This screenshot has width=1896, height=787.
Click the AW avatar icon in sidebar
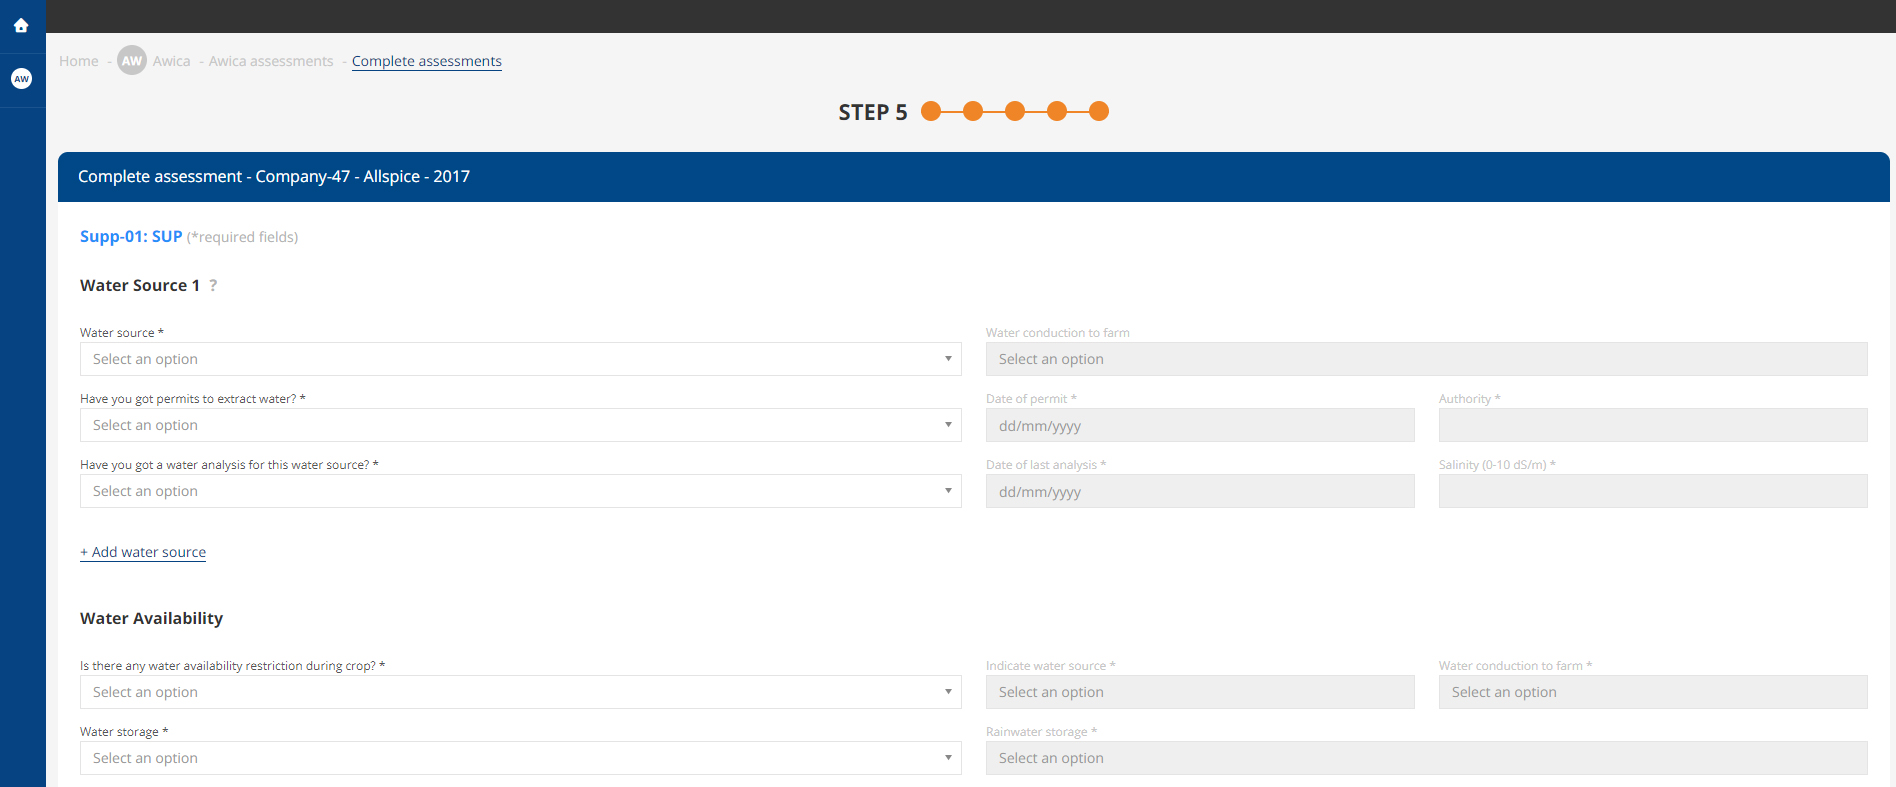21,79
